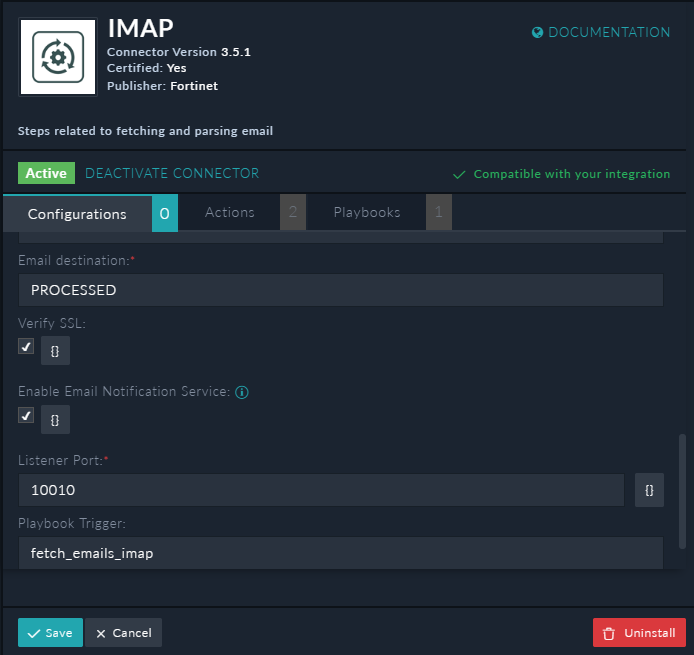
Task: Click the Save button
Action: click(x=50, y=632)
